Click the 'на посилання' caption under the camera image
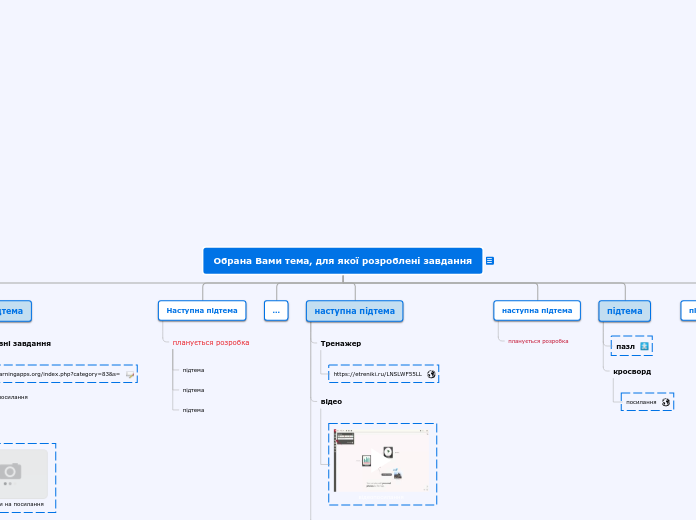This screenshot has height=520, width=696. (x=24, y=504)
